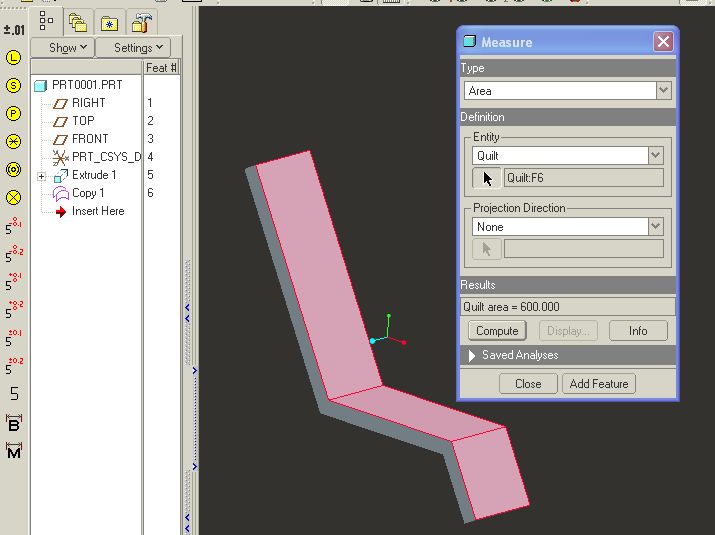Open the Settings dropdown menu
The height and width of the screenshot is (535, 715).
coord(133,47)
